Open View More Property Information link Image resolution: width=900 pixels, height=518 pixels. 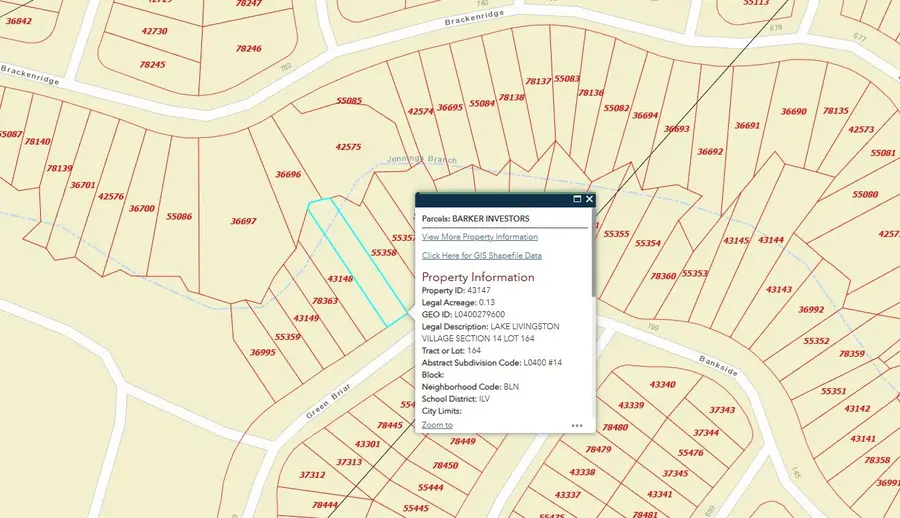tap(479, 237)
